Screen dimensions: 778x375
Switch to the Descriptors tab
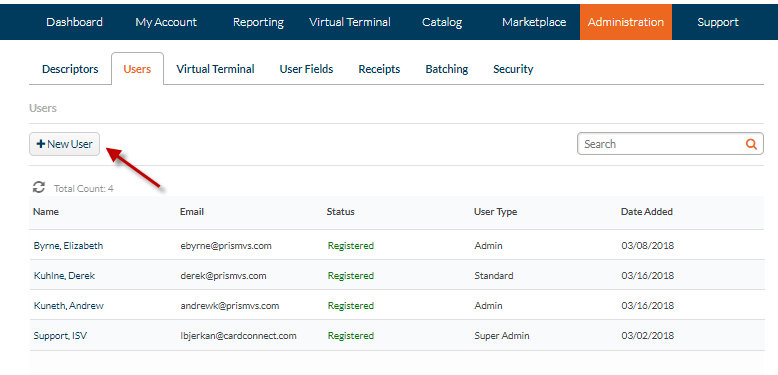pyautogui.click(x=70, y=69)
